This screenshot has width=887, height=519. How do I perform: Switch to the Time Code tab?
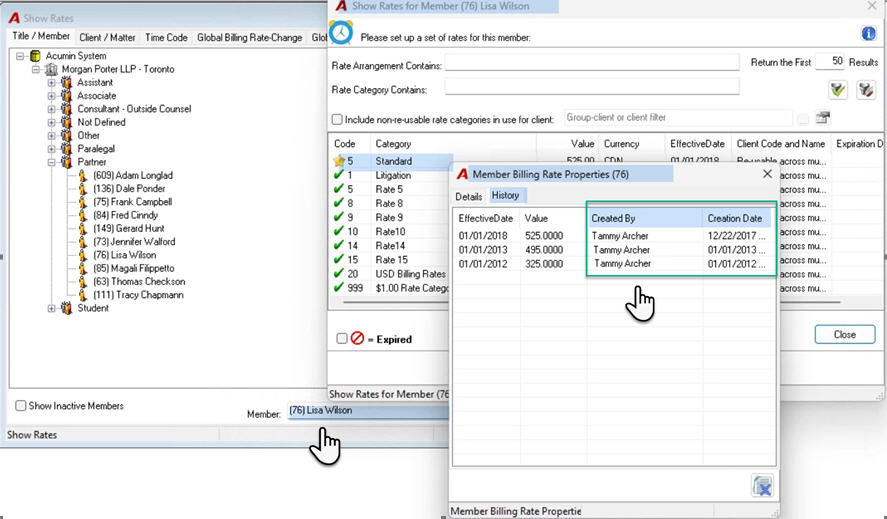coord(166,37)
